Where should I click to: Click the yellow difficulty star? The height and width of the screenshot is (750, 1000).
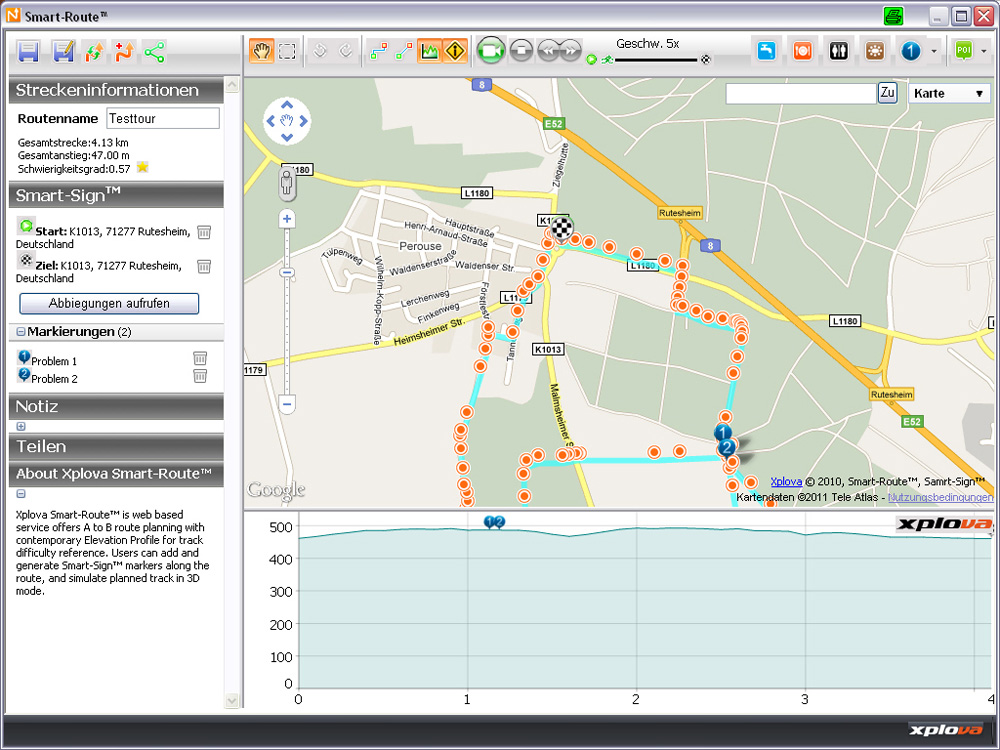[143, 167]
